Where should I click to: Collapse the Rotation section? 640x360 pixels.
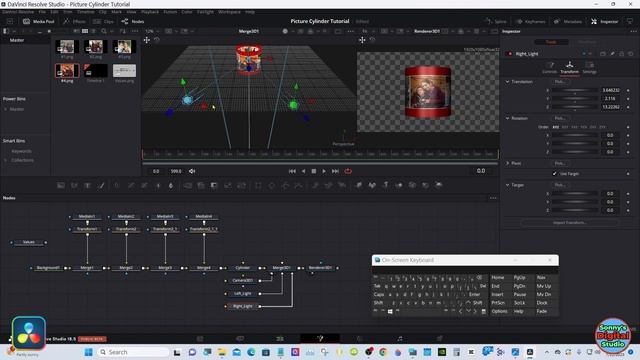(x=507, y=118)
